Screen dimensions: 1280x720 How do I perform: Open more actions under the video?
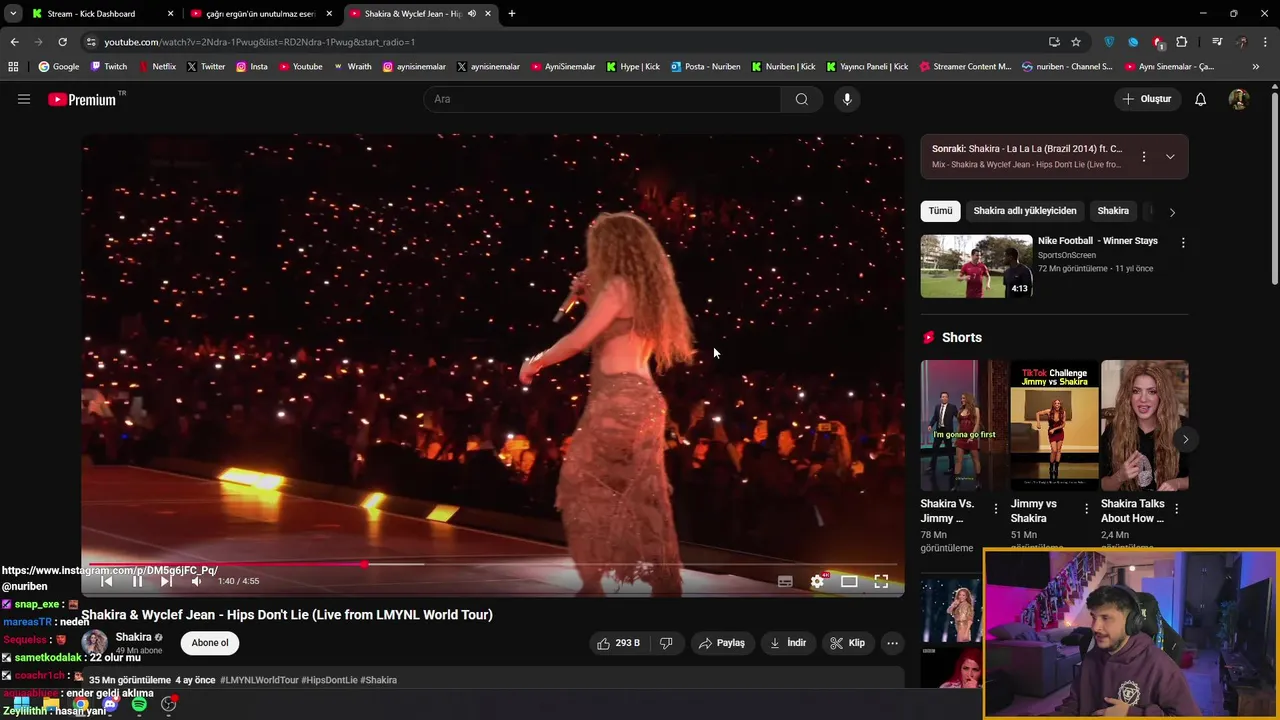[x=892, y=643]
